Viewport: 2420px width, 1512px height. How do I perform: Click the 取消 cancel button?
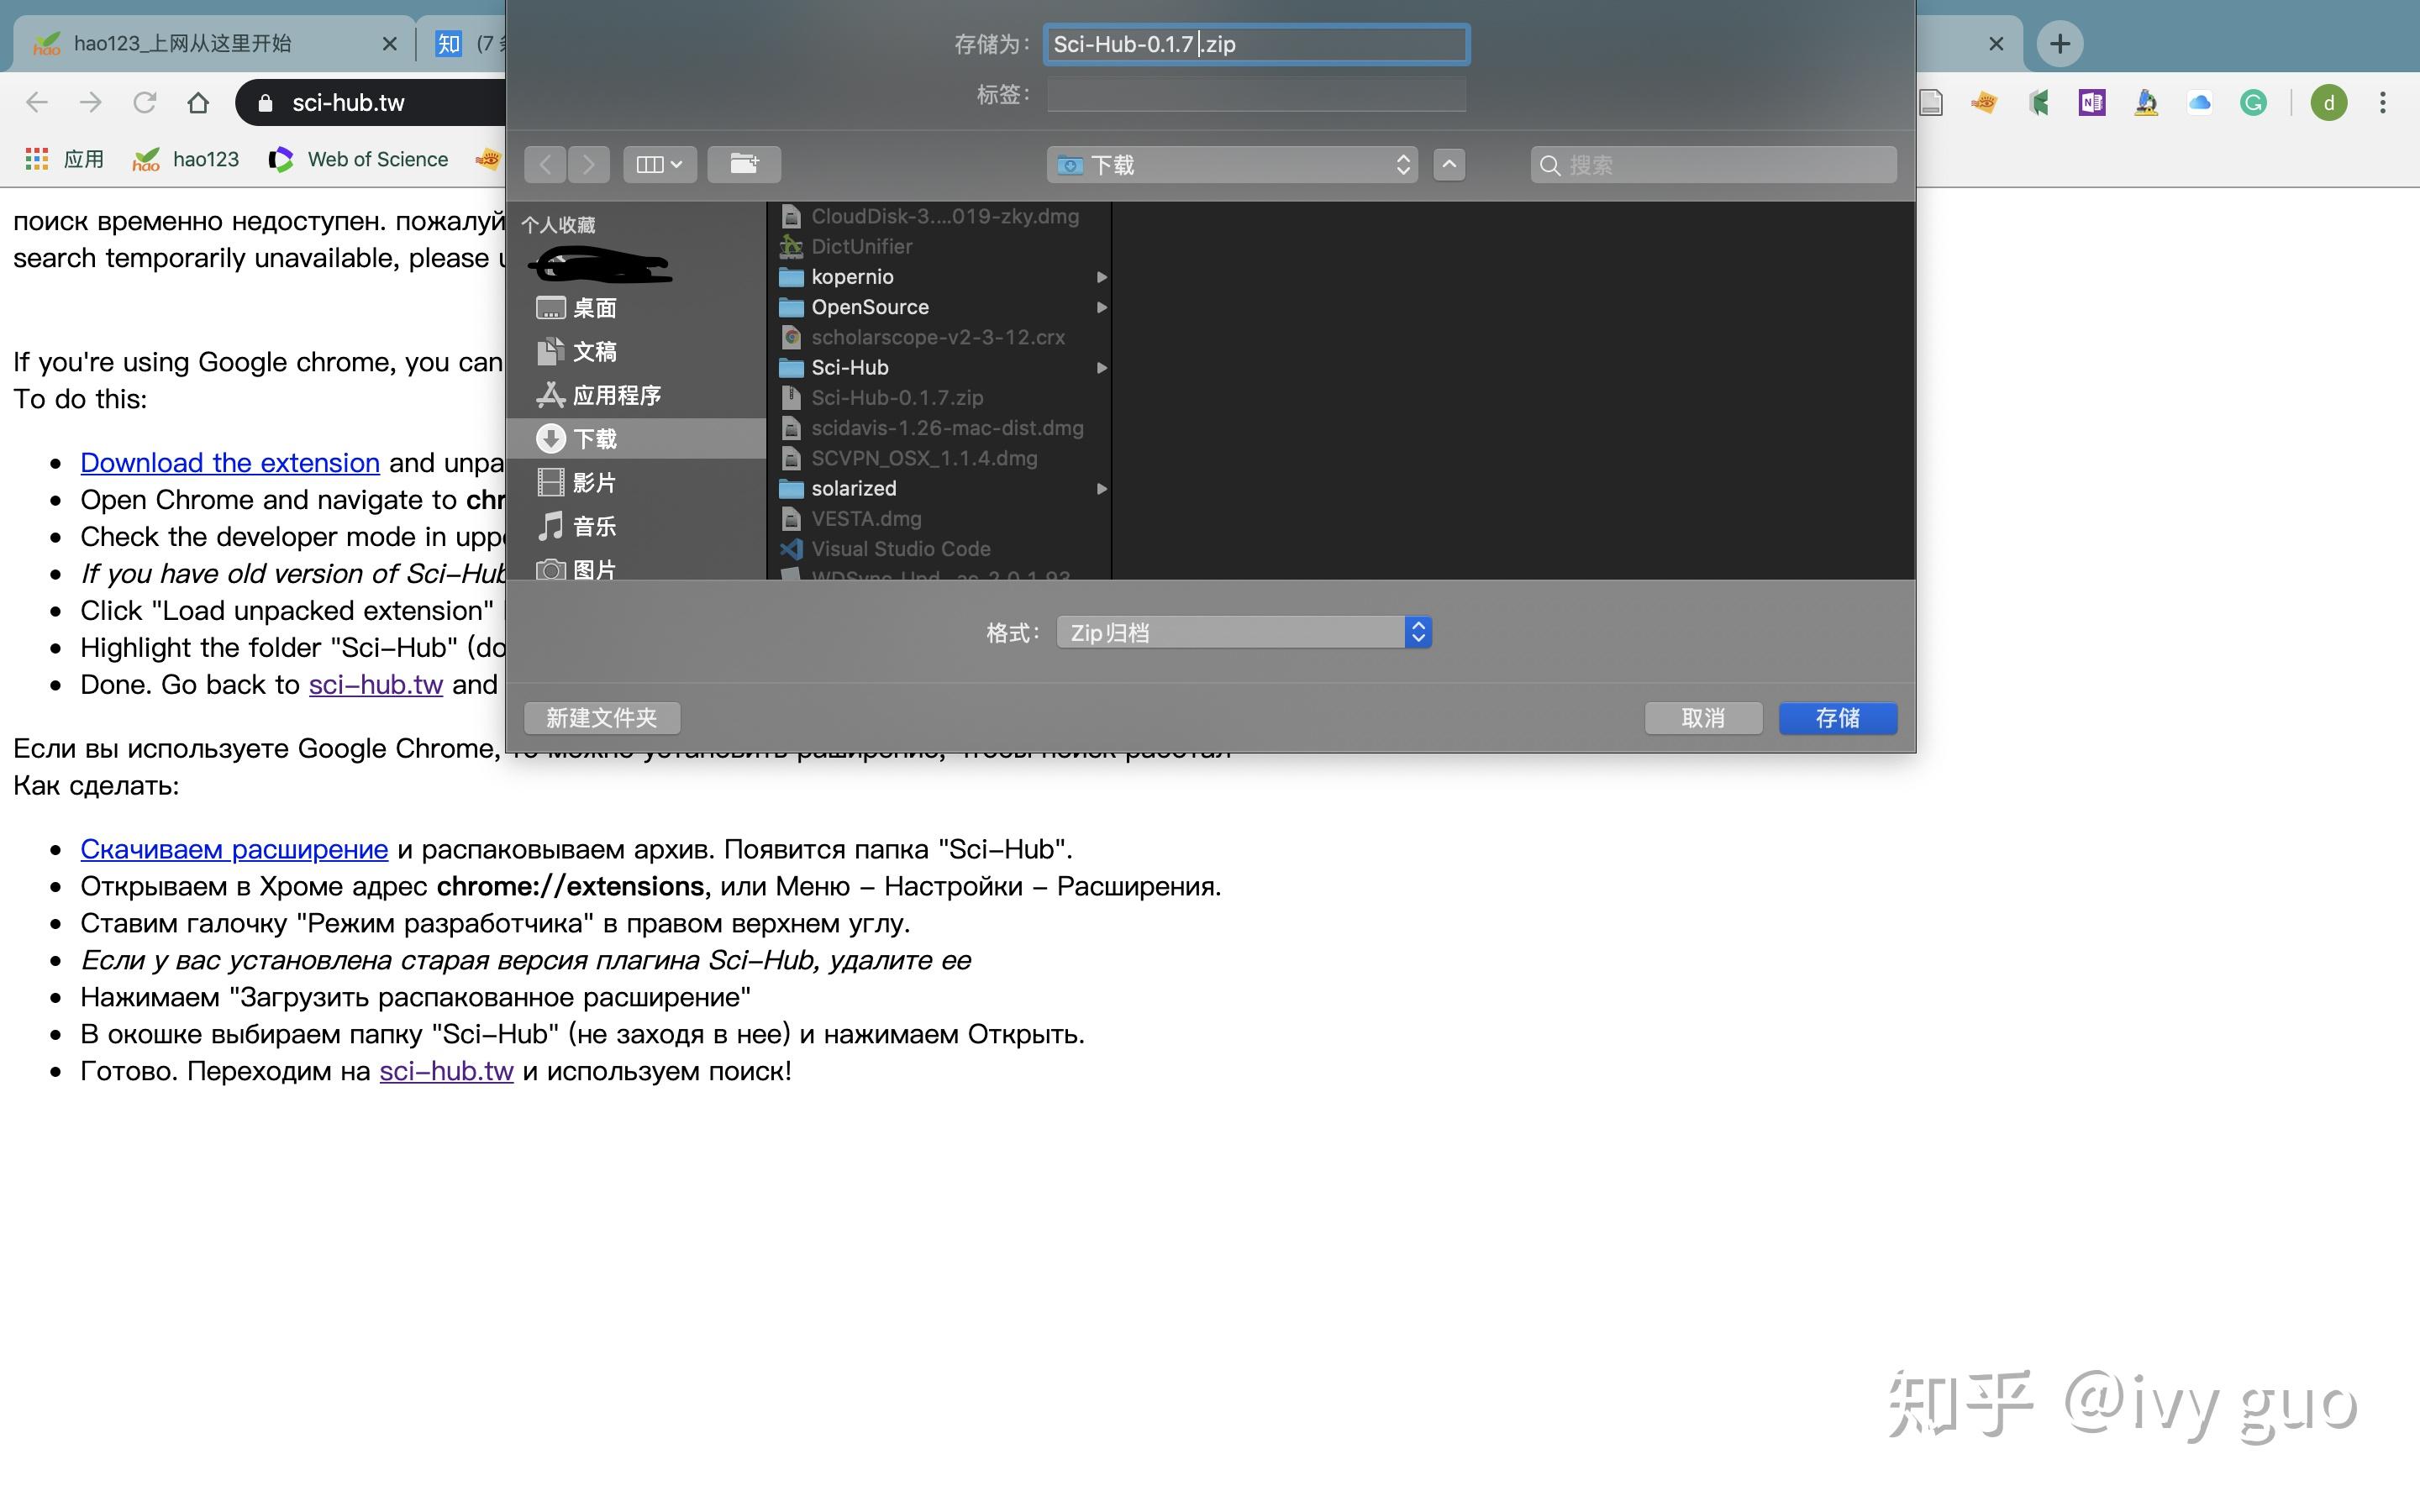pos(1703,718)
